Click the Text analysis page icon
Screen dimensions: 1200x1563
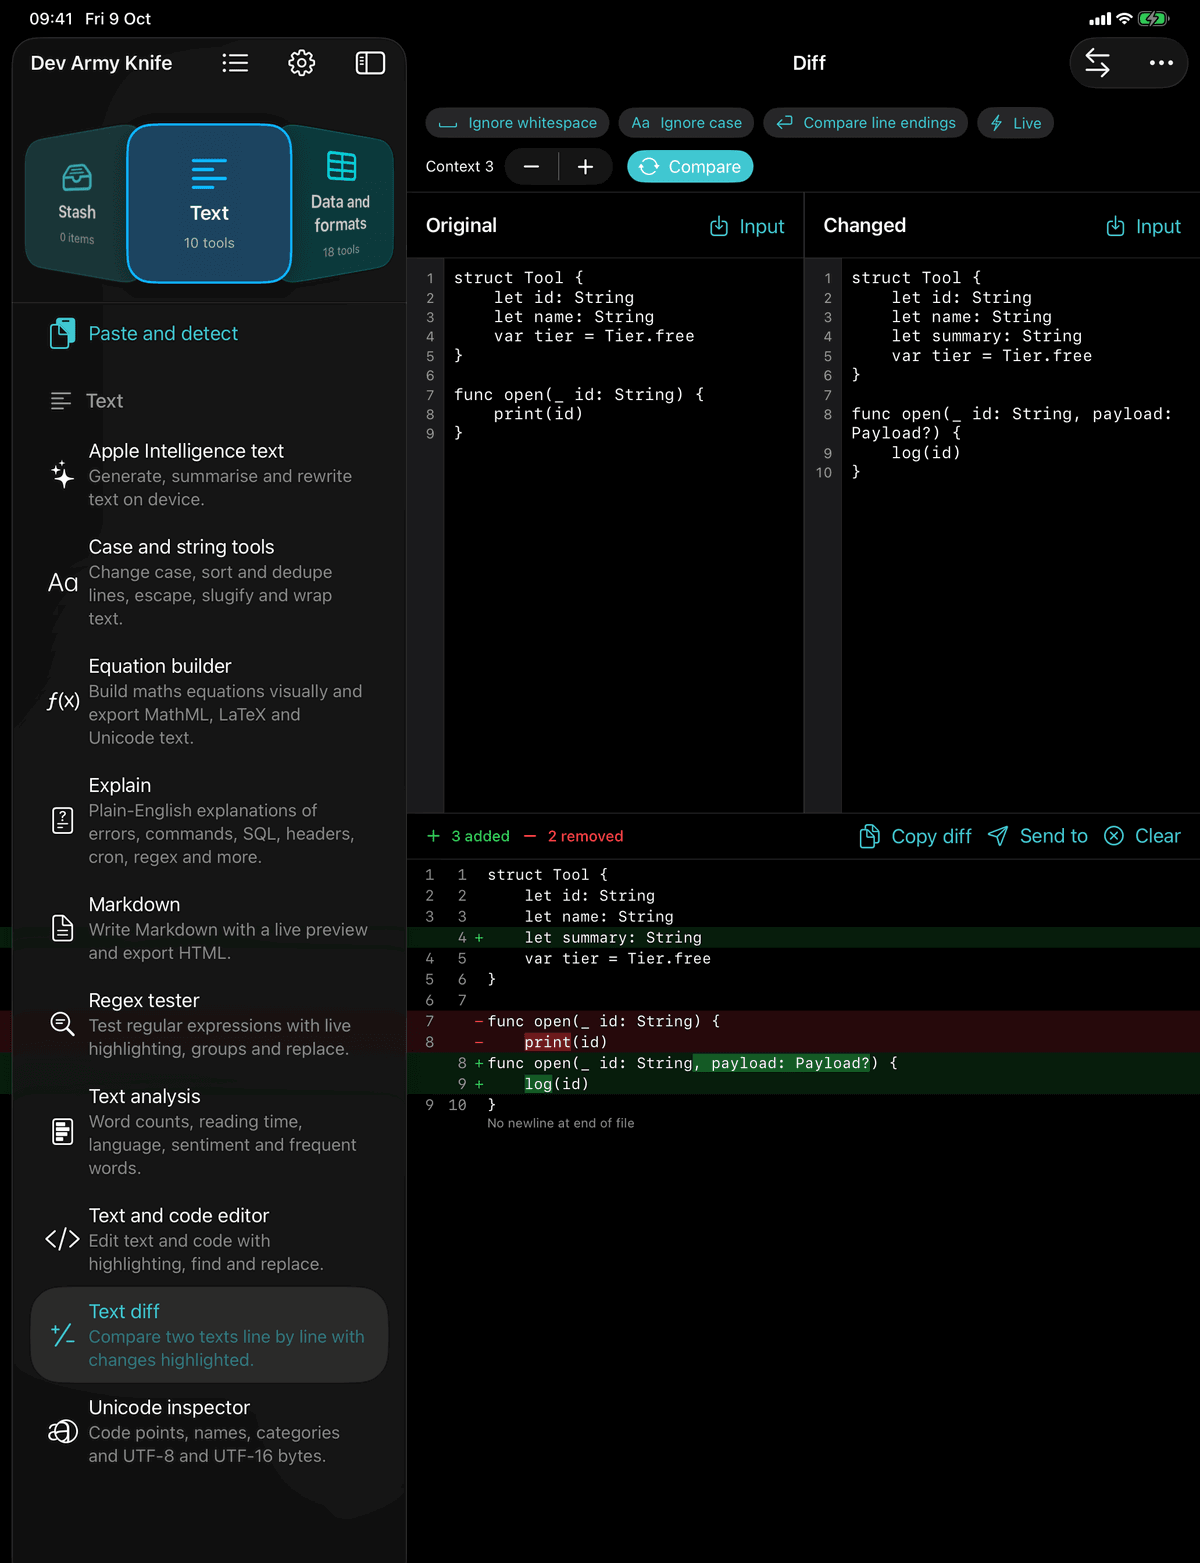coord(62,1132)
